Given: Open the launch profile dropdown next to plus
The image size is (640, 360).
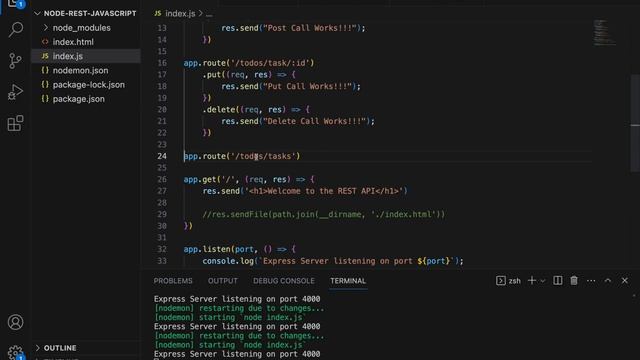Looking at the screenshot, I should click(542, 281).
